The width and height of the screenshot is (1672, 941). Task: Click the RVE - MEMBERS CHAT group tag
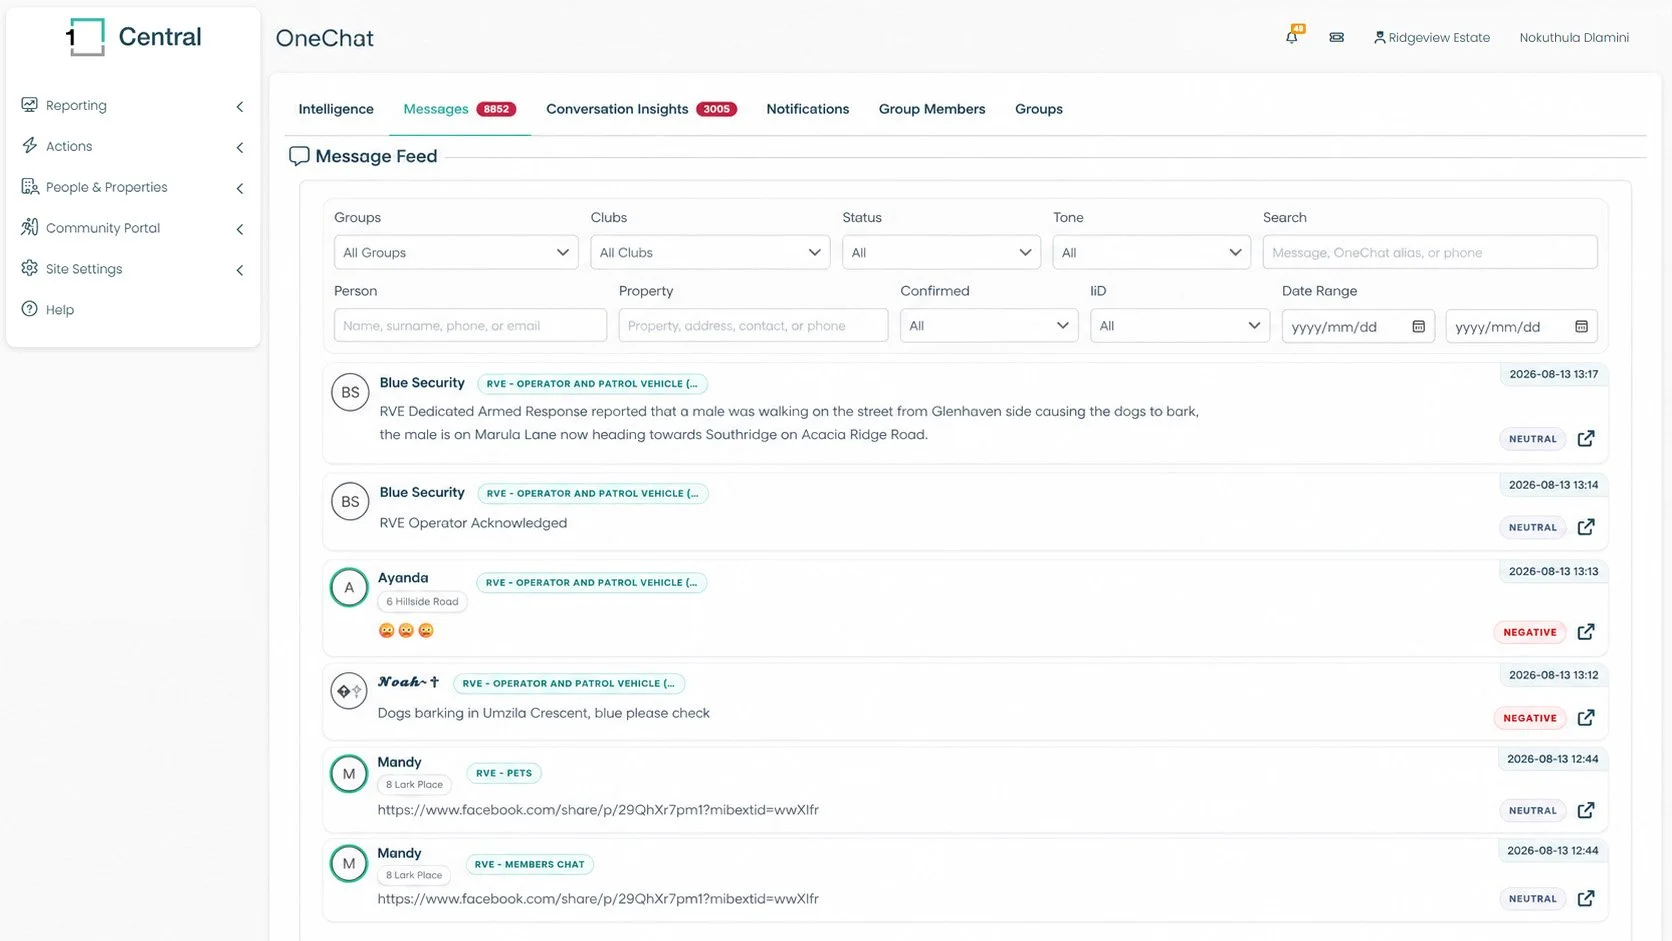[530, 864]
